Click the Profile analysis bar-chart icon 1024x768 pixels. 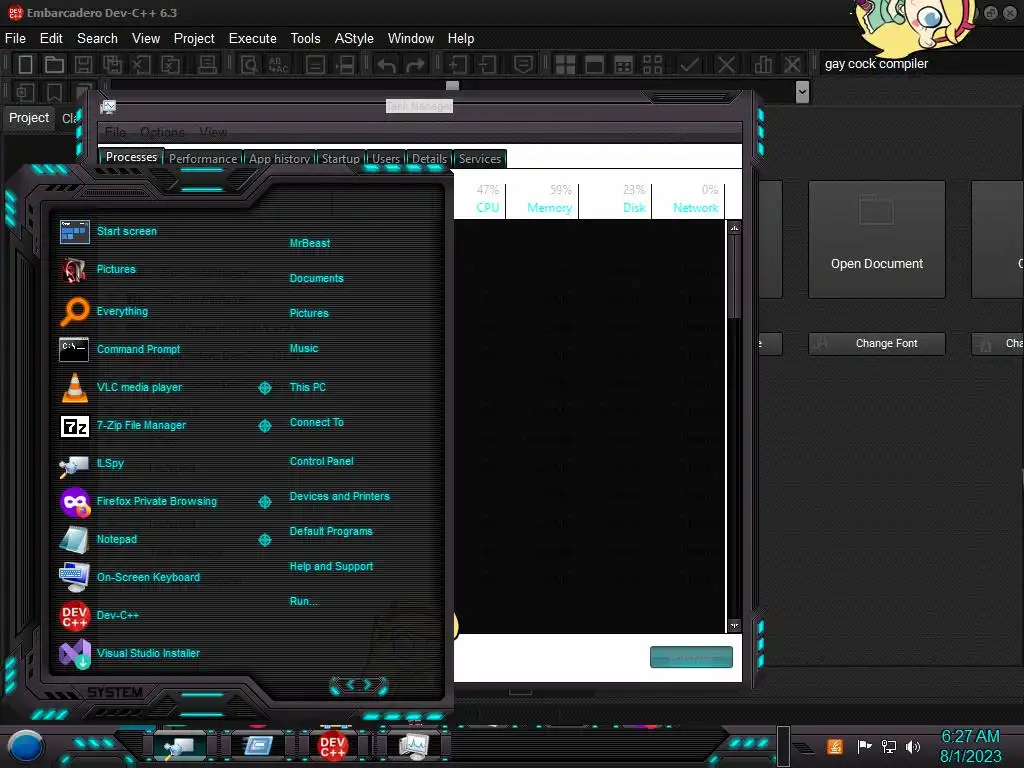[762, 64]
